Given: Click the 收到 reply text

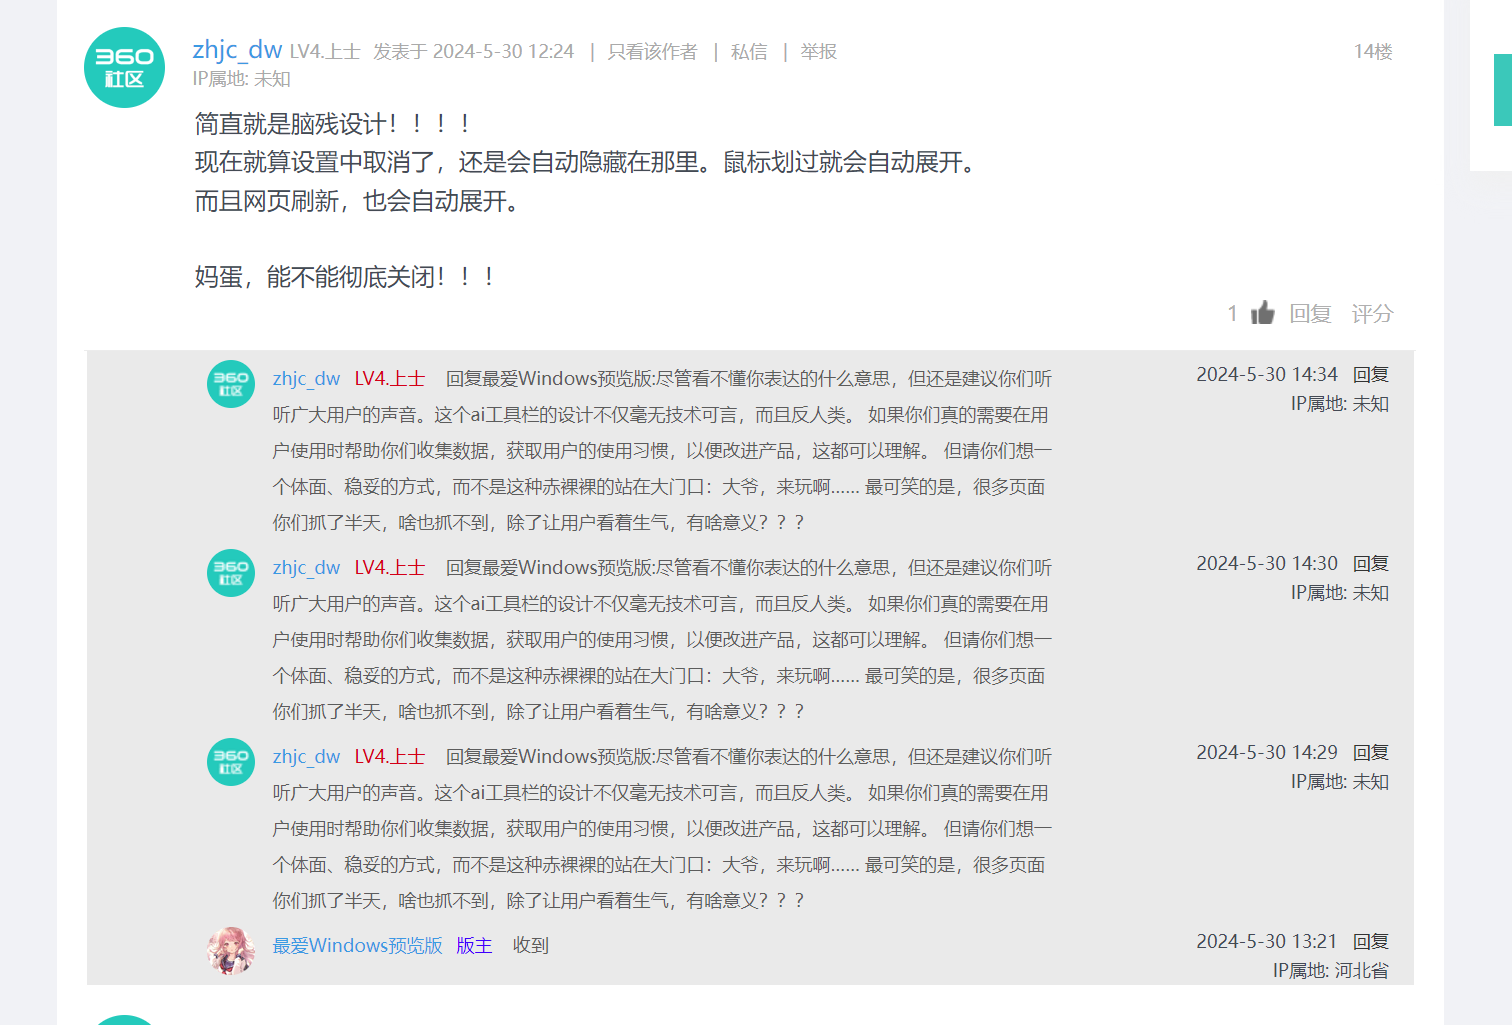Looking at the screenshot, I should 531,946.
